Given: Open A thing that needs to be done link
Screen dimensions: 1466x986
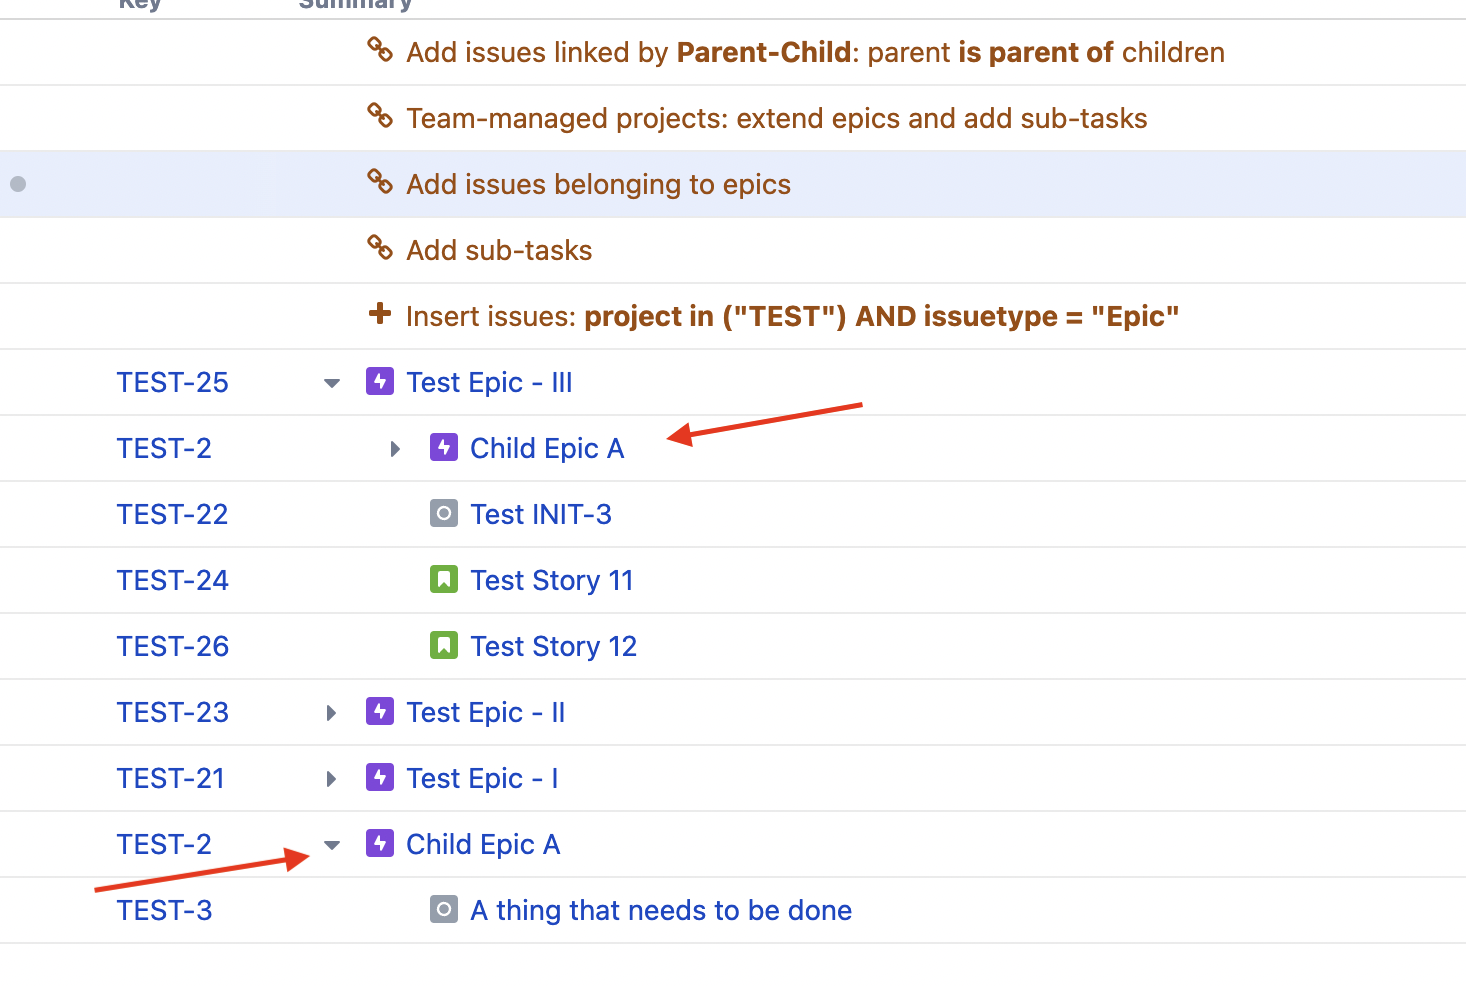Looking at the screenshot, I should (661, 910).
